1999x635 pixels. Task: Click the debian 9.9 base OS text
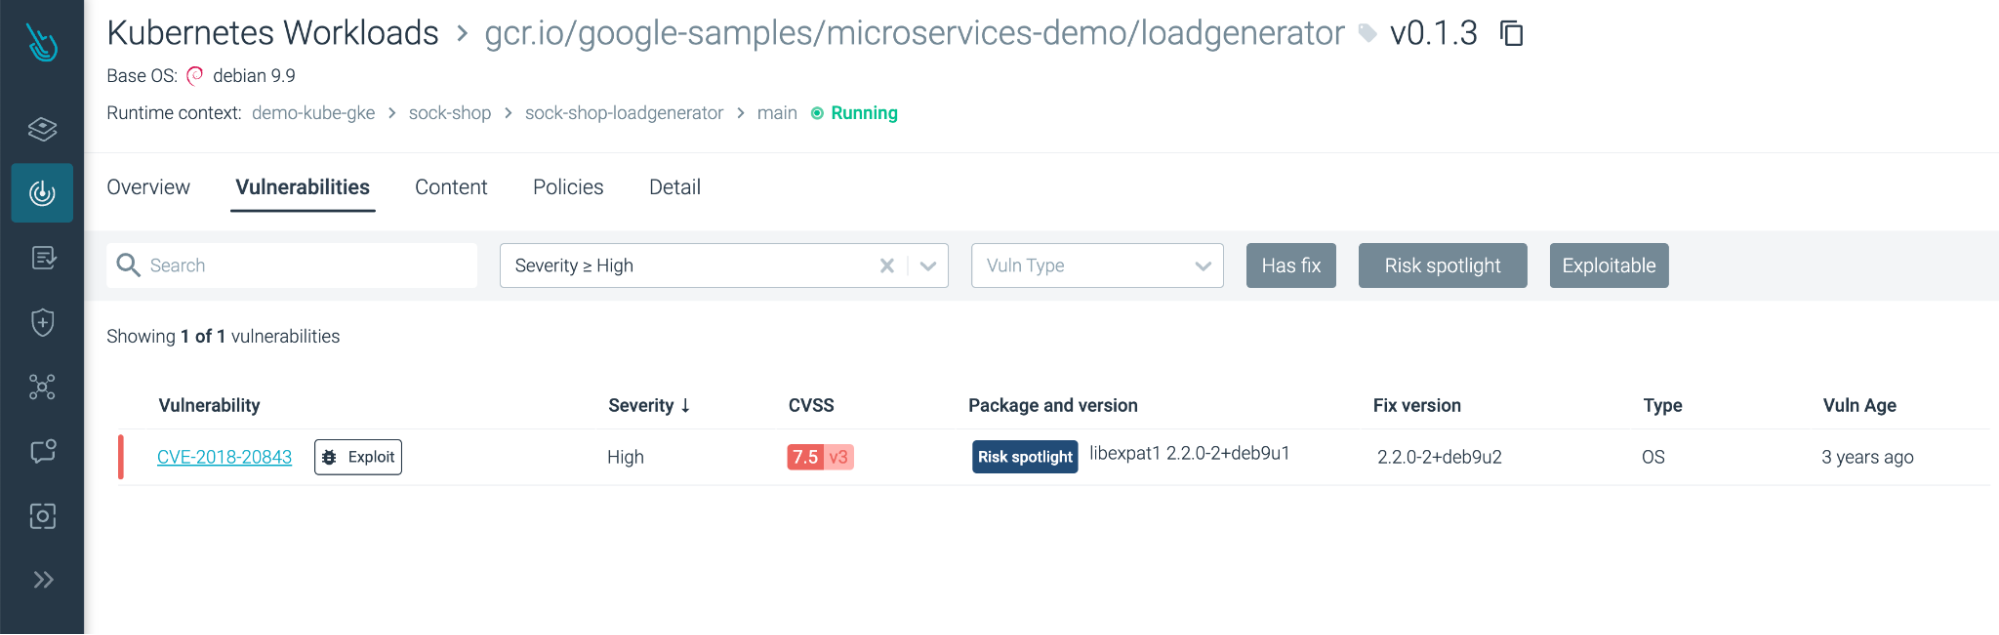tap(254, 76)
